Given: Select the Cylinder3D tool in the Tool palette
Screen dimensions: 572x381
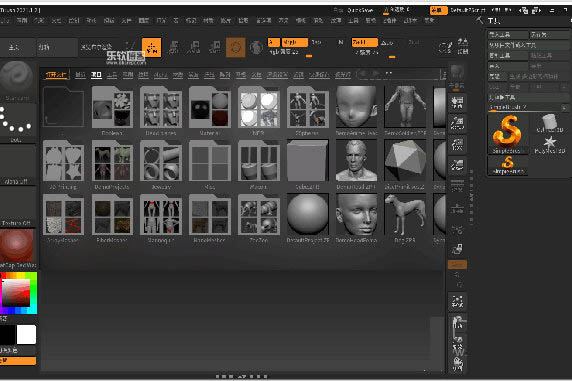Looking at the screenshot, I should [549, 123].
